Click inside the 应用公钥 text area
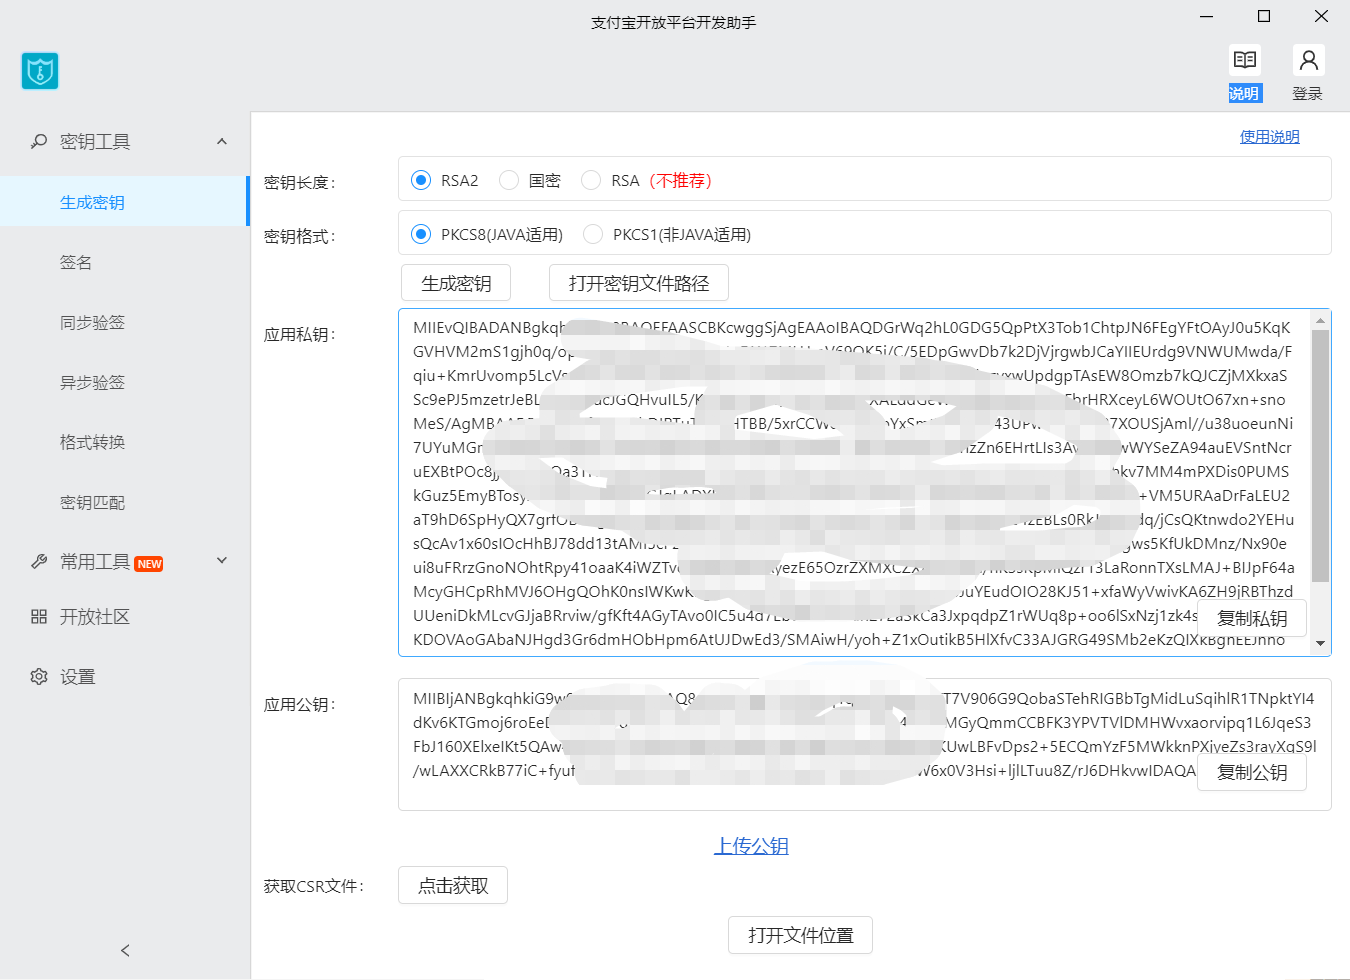The width and height of the screenshot is (1350, 980). (x=865, y=744)
